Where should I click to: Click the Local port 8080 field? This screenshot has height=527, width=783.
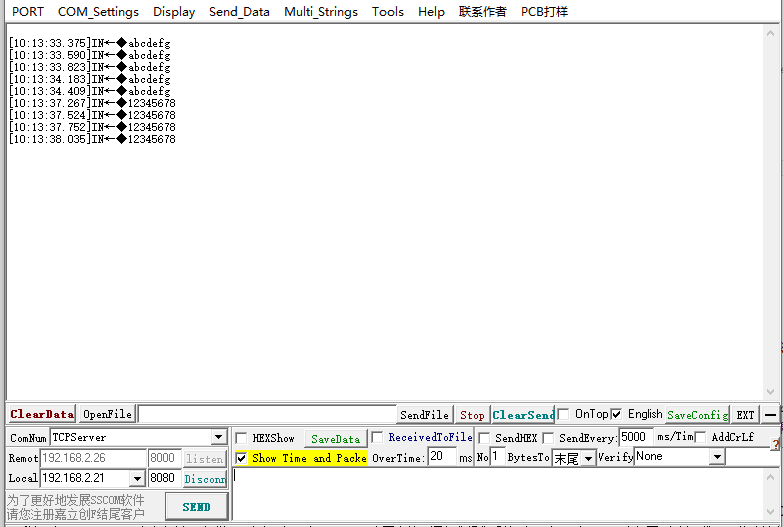point(164,479)
